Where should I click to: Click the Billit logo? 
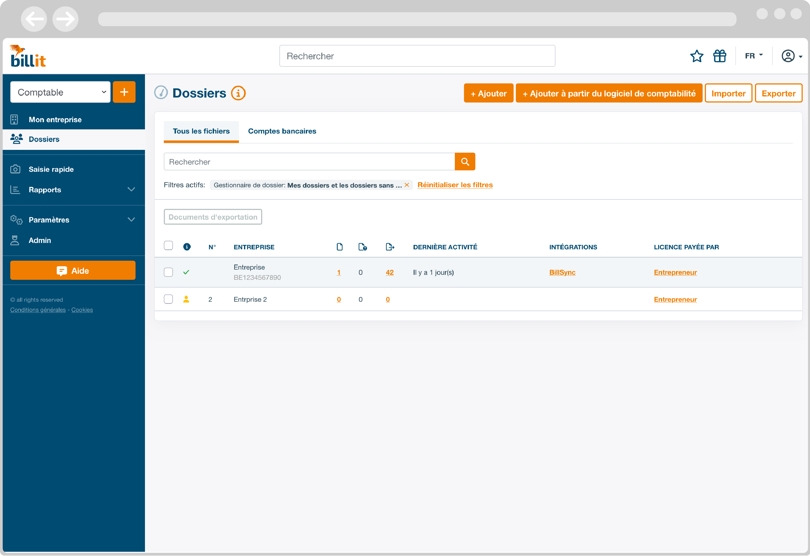27,56
